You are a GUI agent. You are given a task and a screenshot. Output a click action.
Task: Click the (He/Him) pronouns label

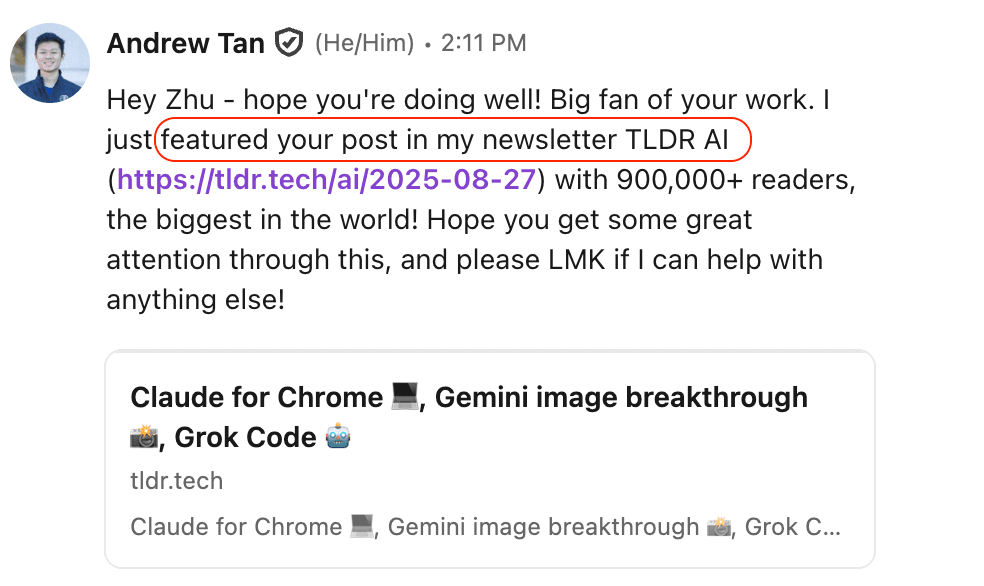[364, 44]
